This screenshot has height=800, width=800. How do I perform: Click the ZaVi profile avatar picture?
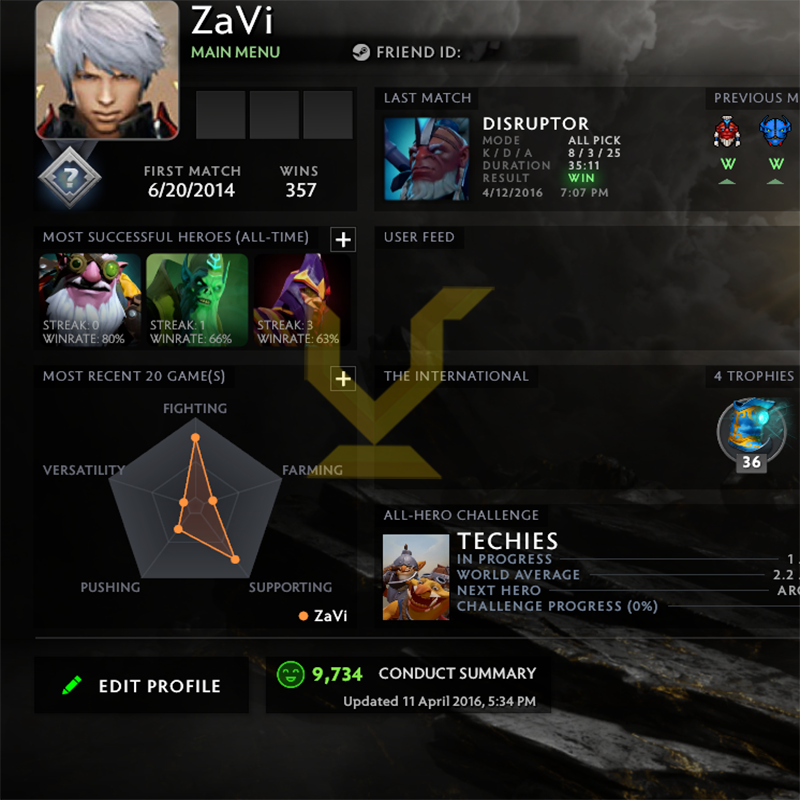(x=107, y=70)
